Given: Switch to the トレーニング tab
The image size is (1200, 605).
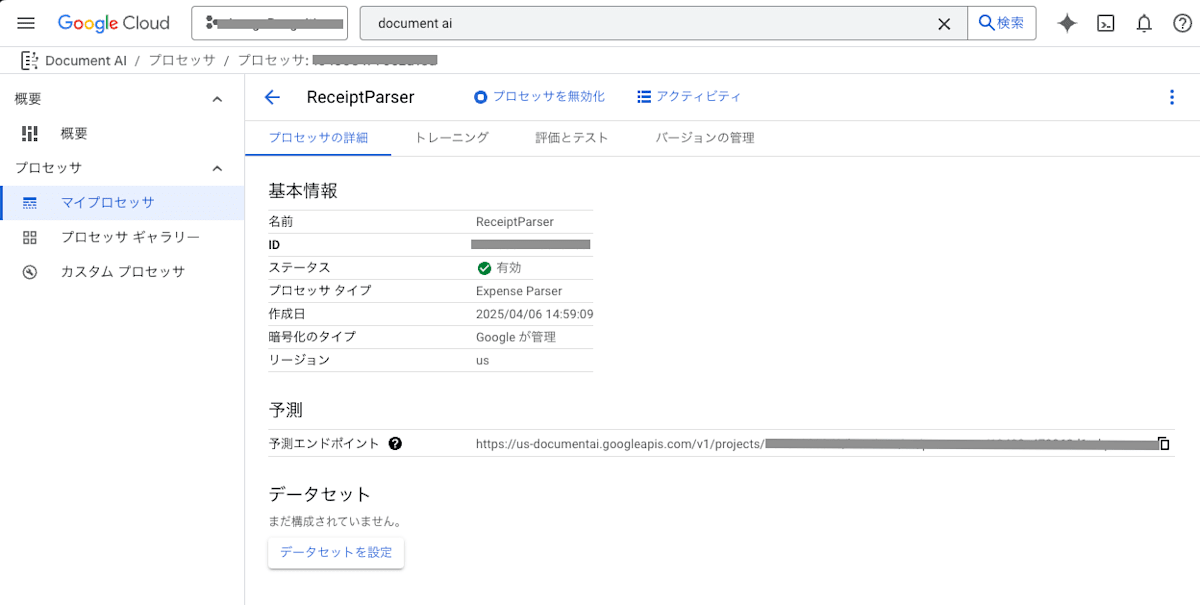Looking at the screenshot, I should pos(452,138).
